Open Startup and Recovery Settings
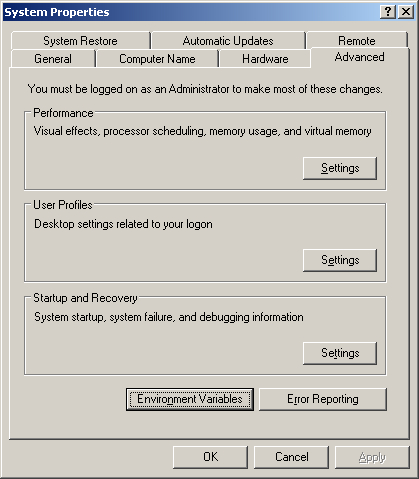 [340, 353]
